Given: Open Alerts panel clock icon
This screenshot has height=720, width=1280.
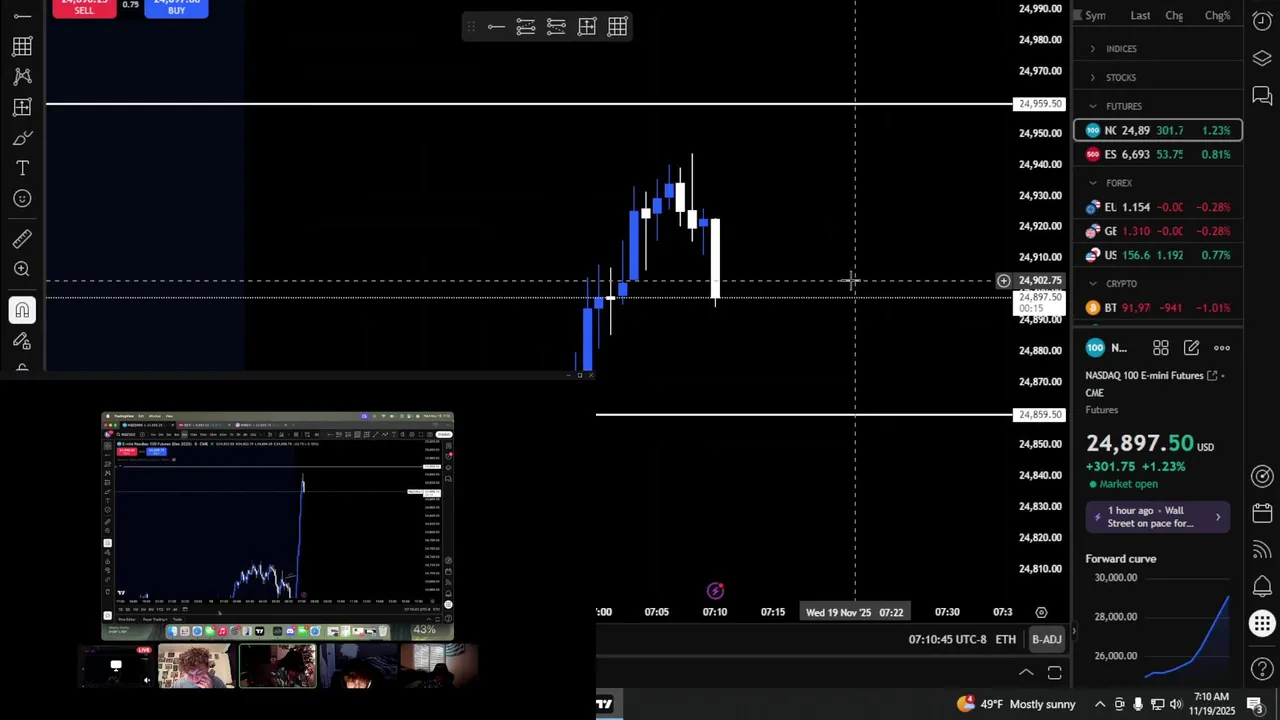Looking at the screenshot, I should [1262, 21].
